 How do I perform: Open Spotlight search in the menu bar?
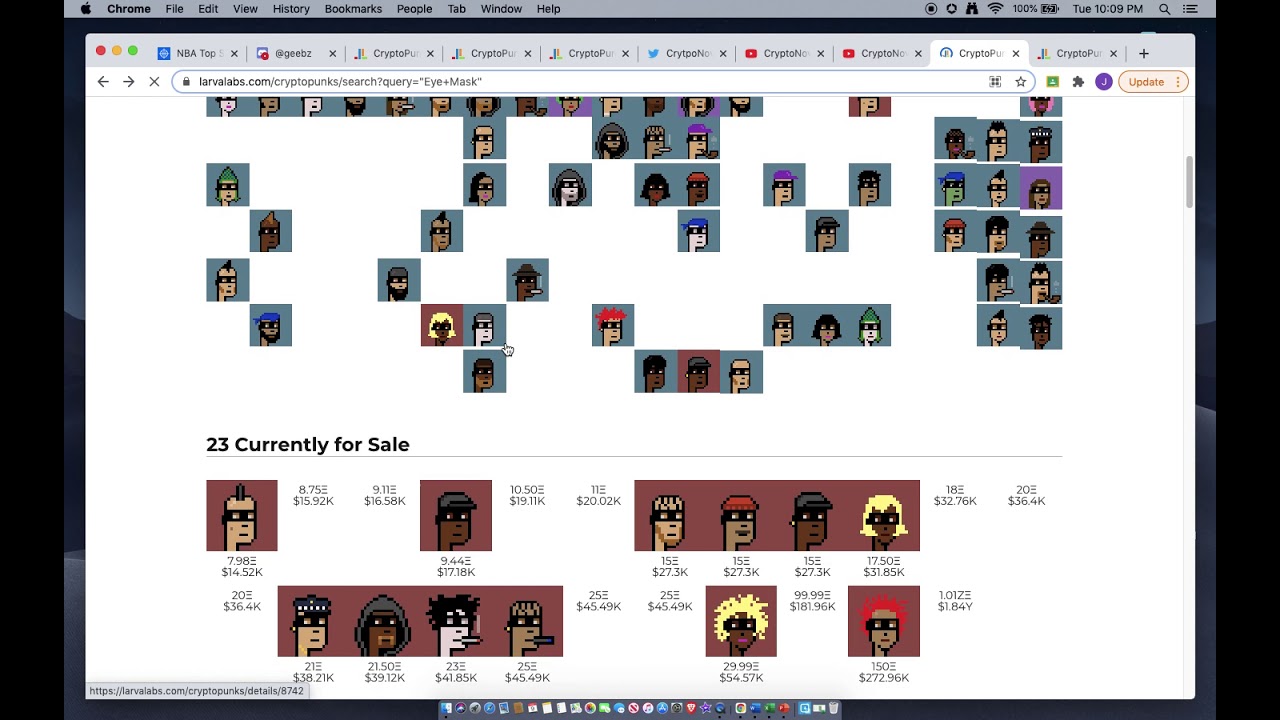pos(1165,9)
